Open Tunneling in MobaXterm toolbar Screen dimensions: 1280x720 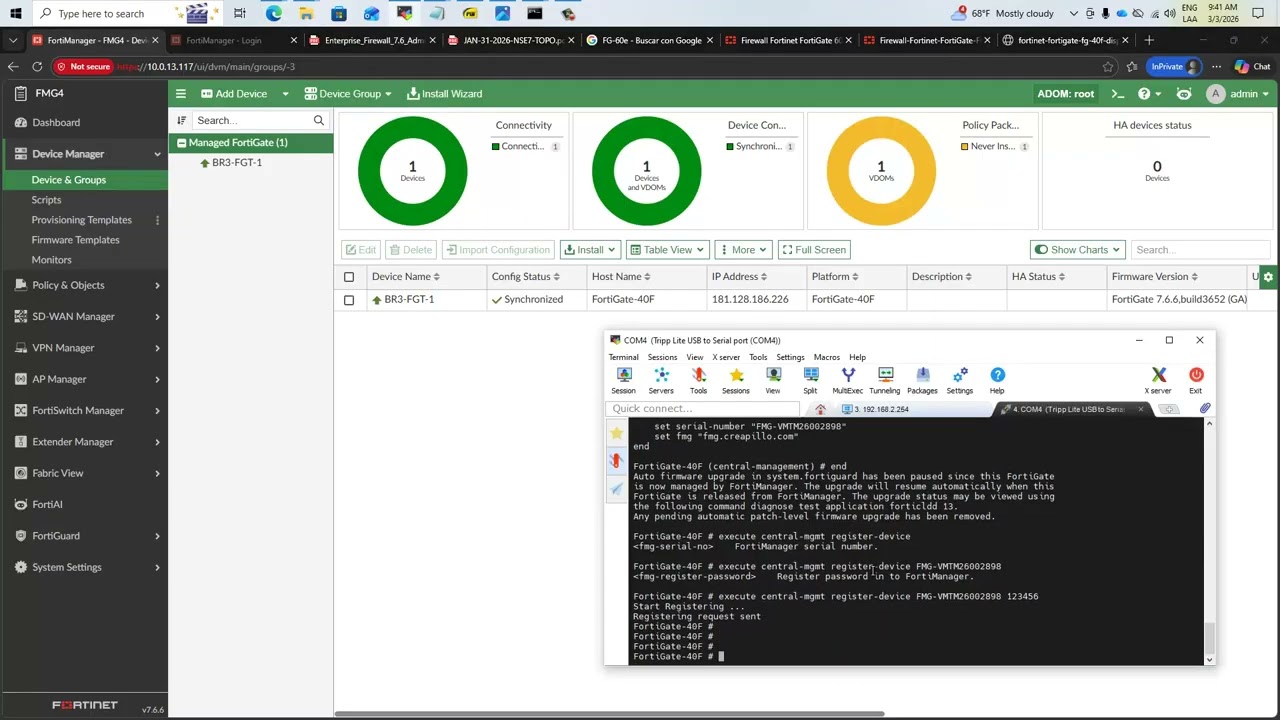(885, 380)
